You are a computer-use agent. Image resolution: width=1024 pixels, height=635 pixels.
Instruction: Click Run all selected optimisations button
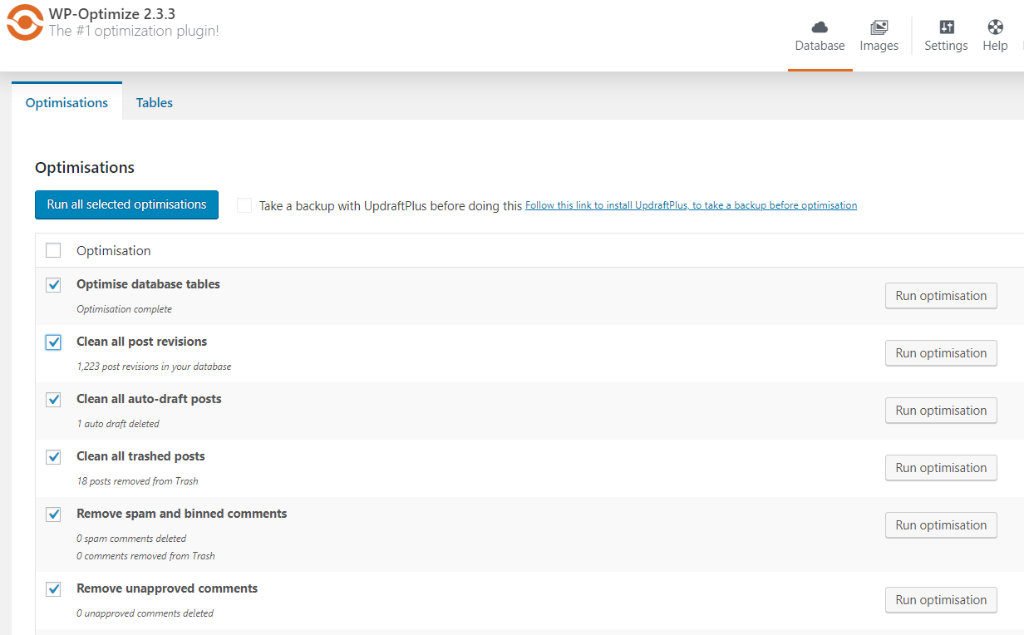127,204
